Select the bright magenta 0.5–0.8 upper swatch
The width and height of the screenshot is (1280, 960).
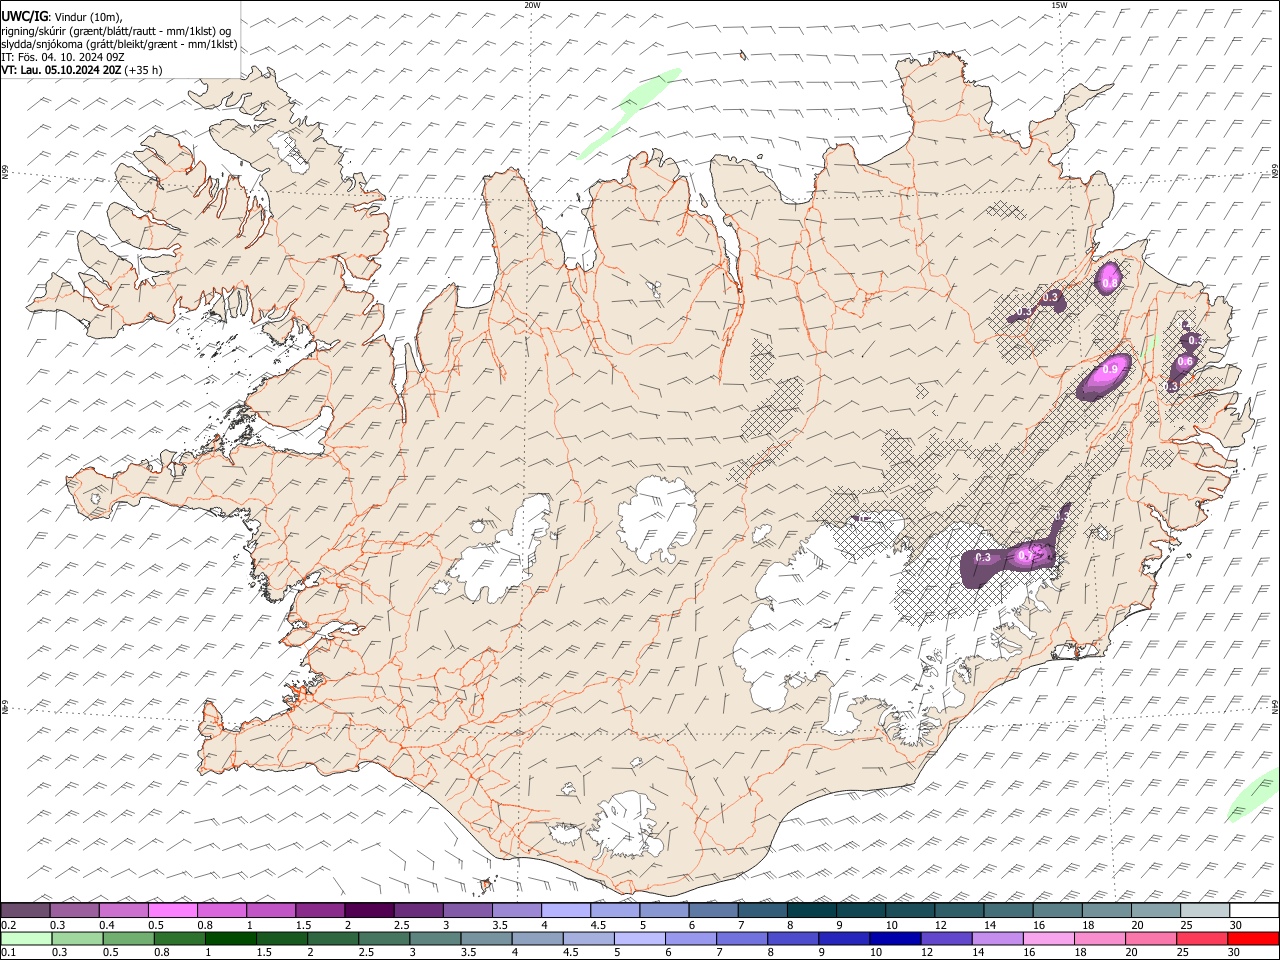(x=172, y=911)
